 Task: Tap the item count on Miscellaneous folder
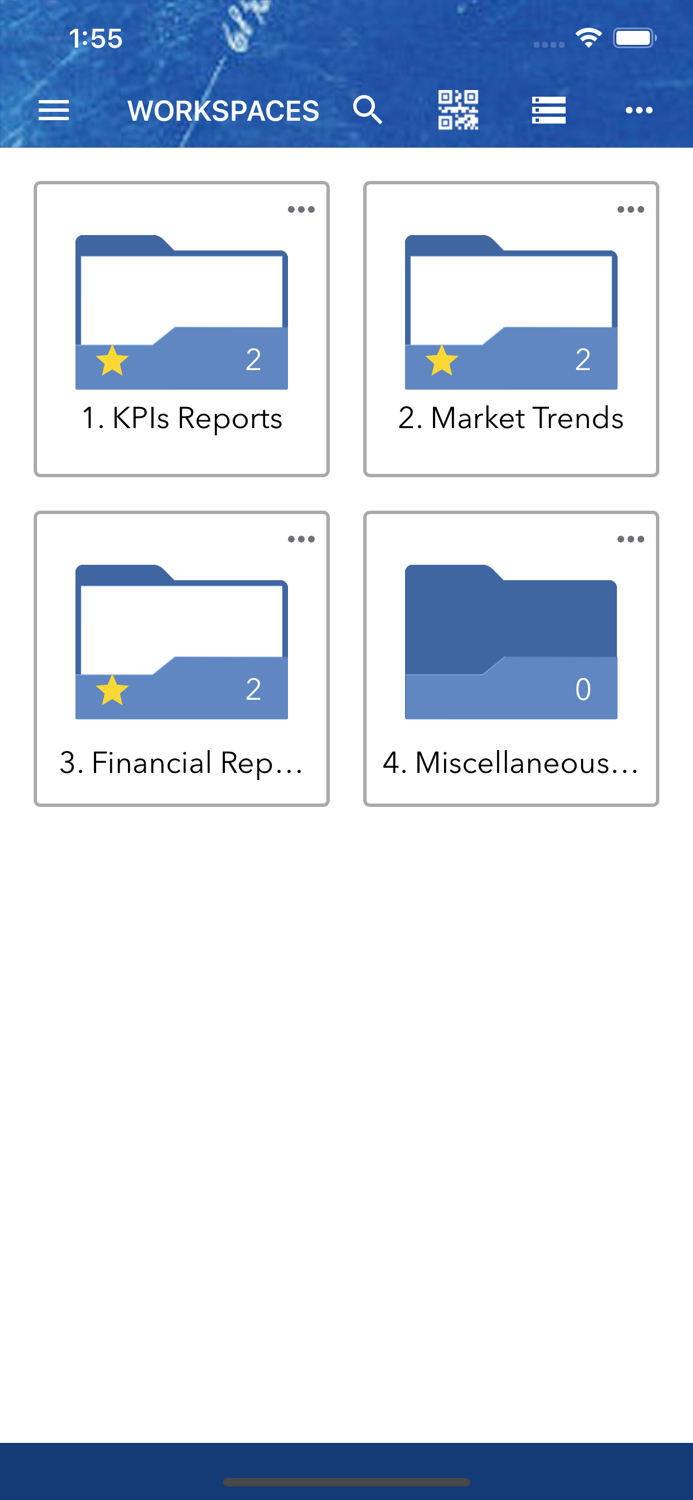click(x=583, y=689)
